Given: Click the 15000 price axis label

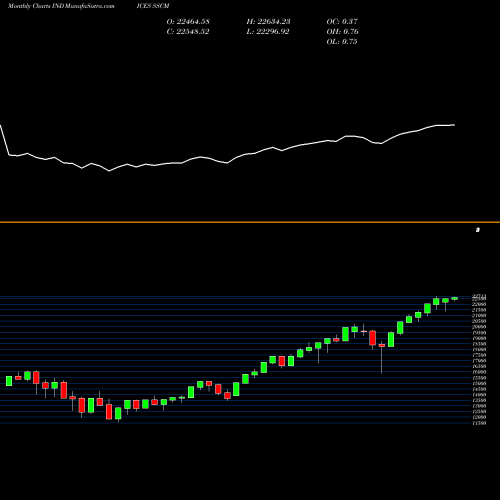Looking at the screenshot, I should 479,384.
